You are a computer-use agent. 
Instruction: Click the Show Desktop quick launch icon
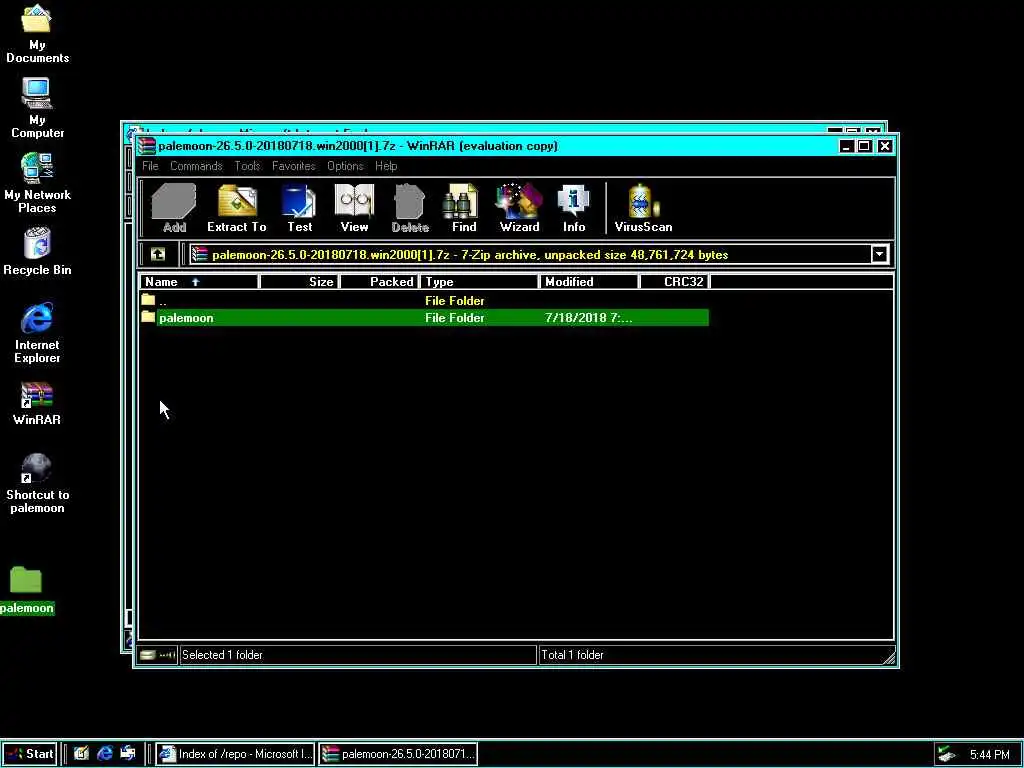(81, 754)
